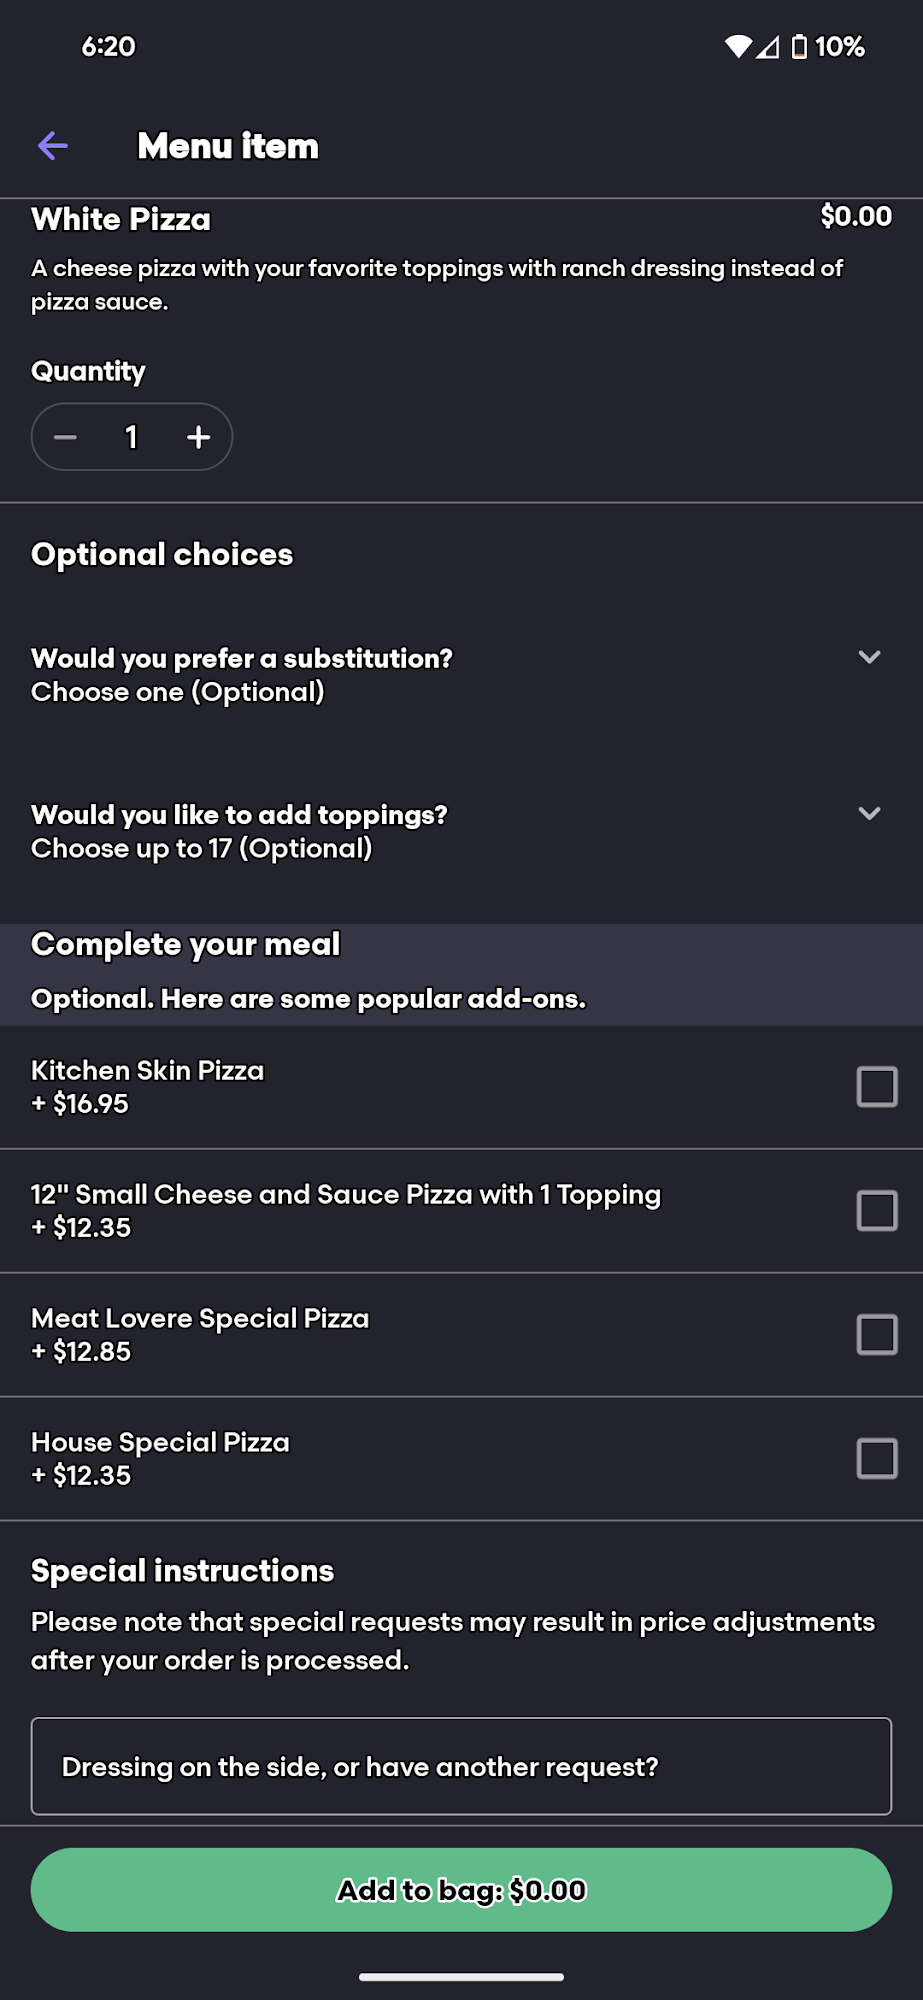Expand the add toppings chevron

pos(869,814)
